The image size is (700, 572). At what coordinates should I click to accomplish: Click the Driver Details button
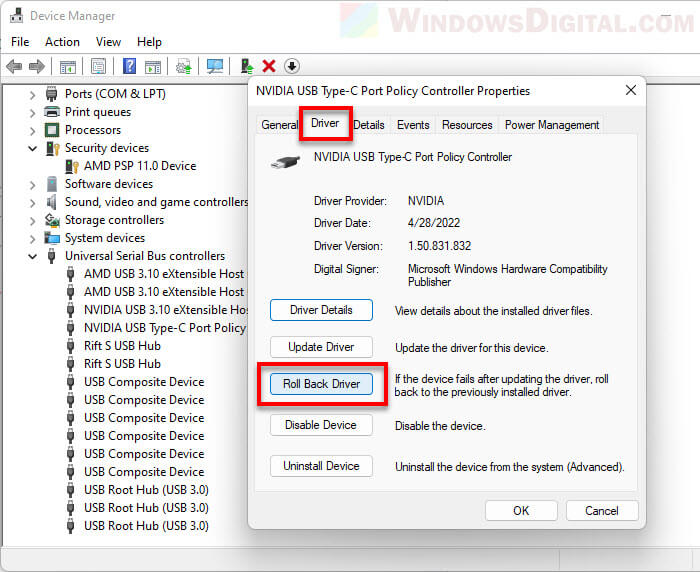pos(321,310)
